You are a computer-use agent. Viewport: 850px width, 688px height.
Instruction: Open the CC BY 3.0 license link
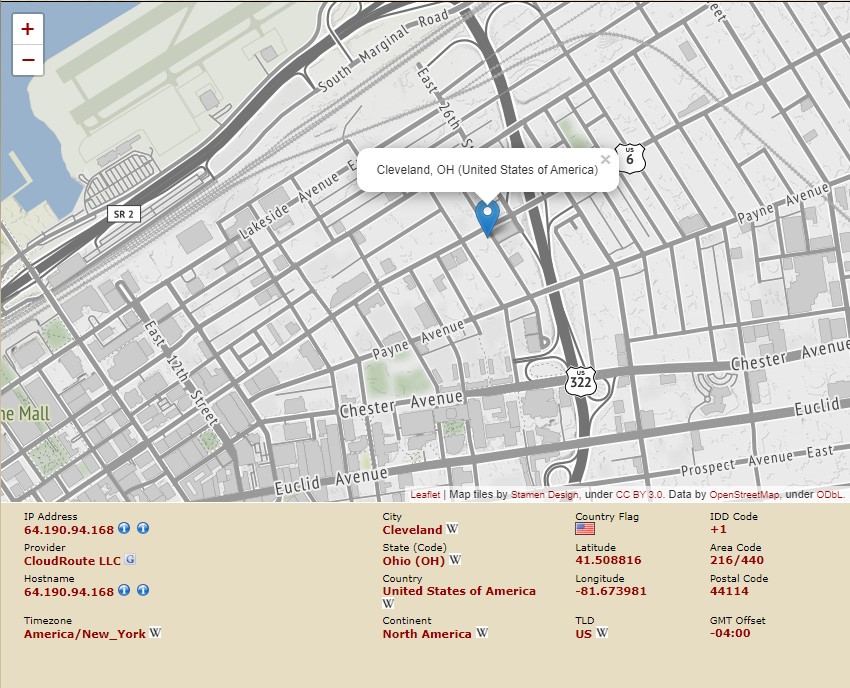point(640,495)
